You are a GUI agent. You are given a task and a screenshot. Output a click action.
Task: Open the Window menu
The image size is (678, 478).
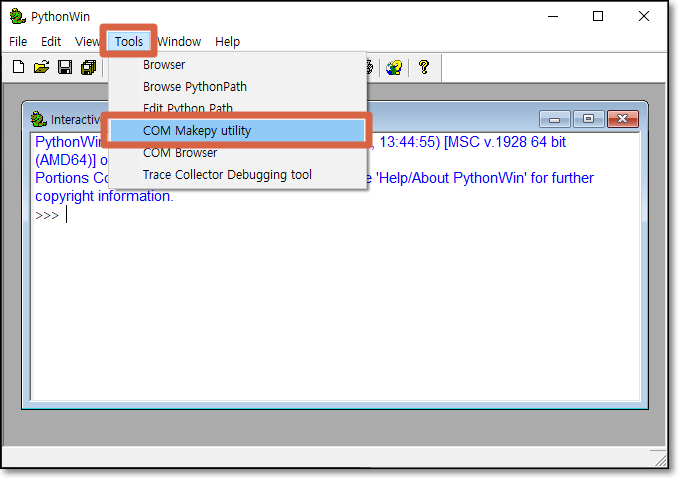179,42
